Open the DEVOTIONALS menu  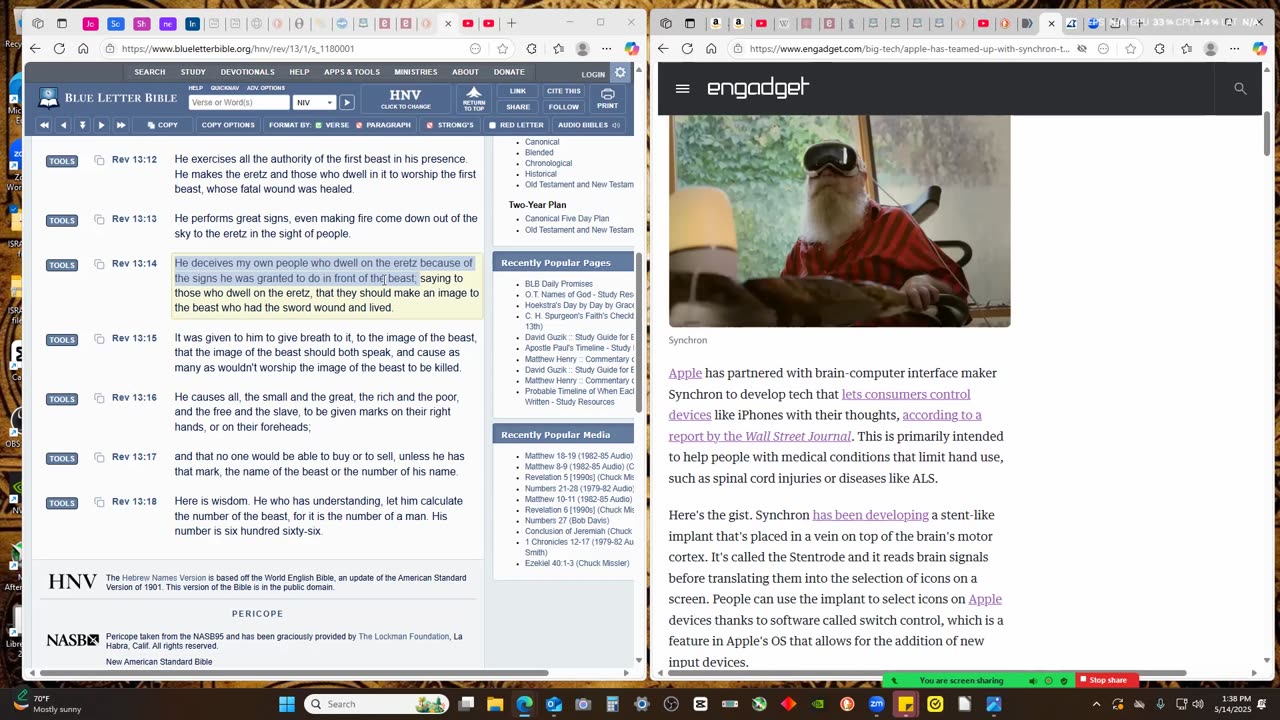coord(247,72)
